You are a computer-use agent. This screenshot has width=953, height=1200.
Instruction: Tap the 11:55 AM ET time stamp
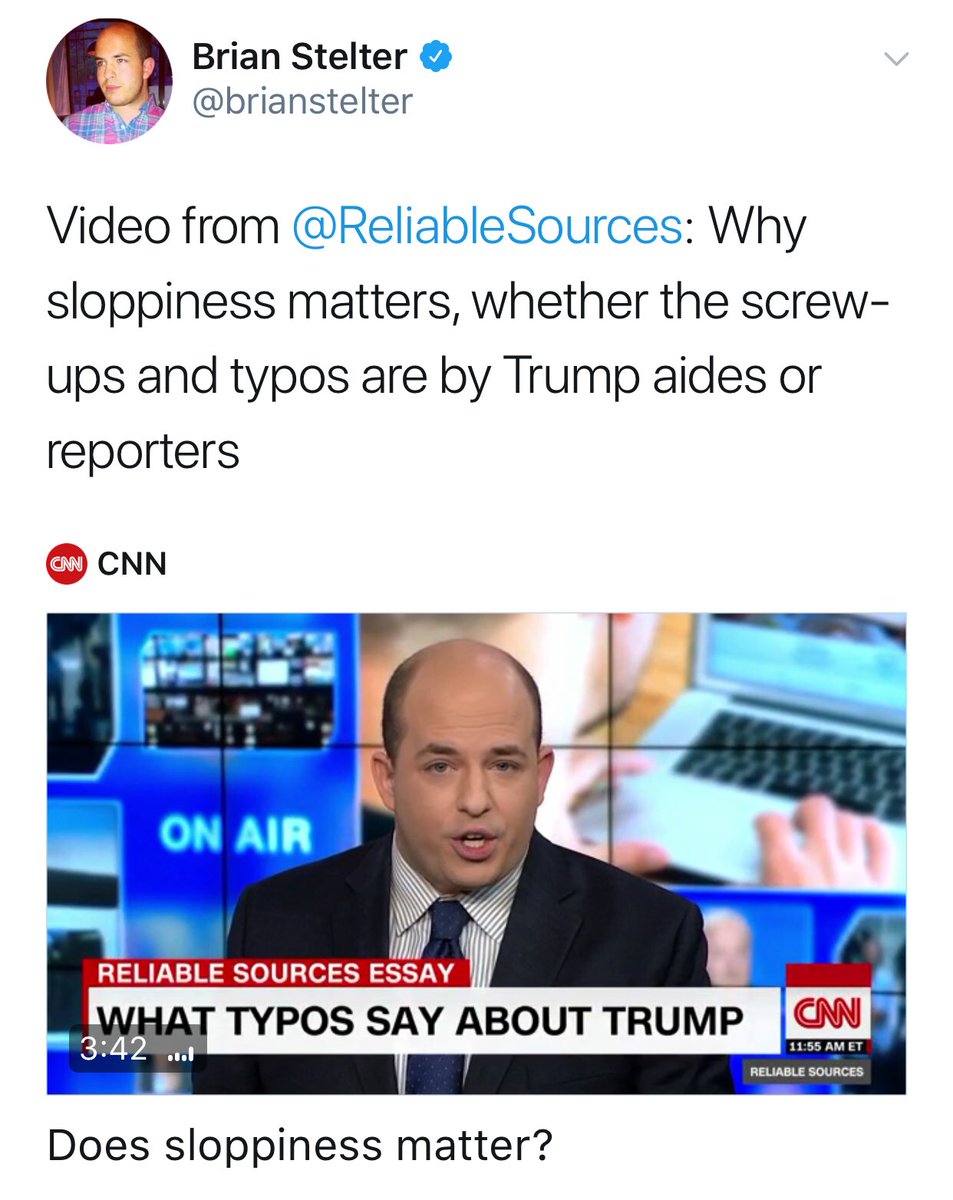pyautogui.click(x=825, y=1047)
